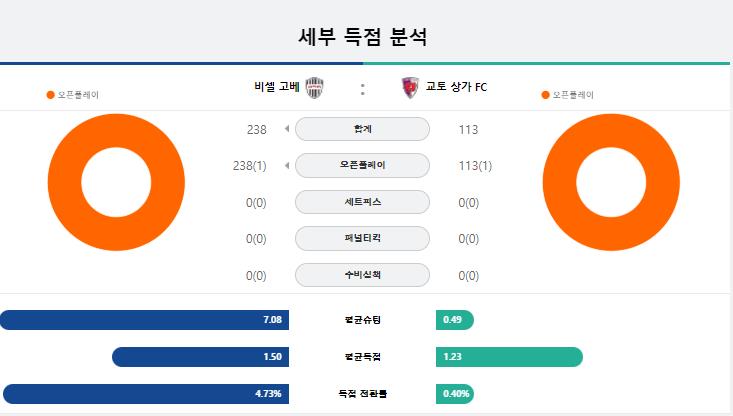733x416 pixels.
Task: Click the Vissel Kobe team crest icon
Action: (x=315, y=87)
